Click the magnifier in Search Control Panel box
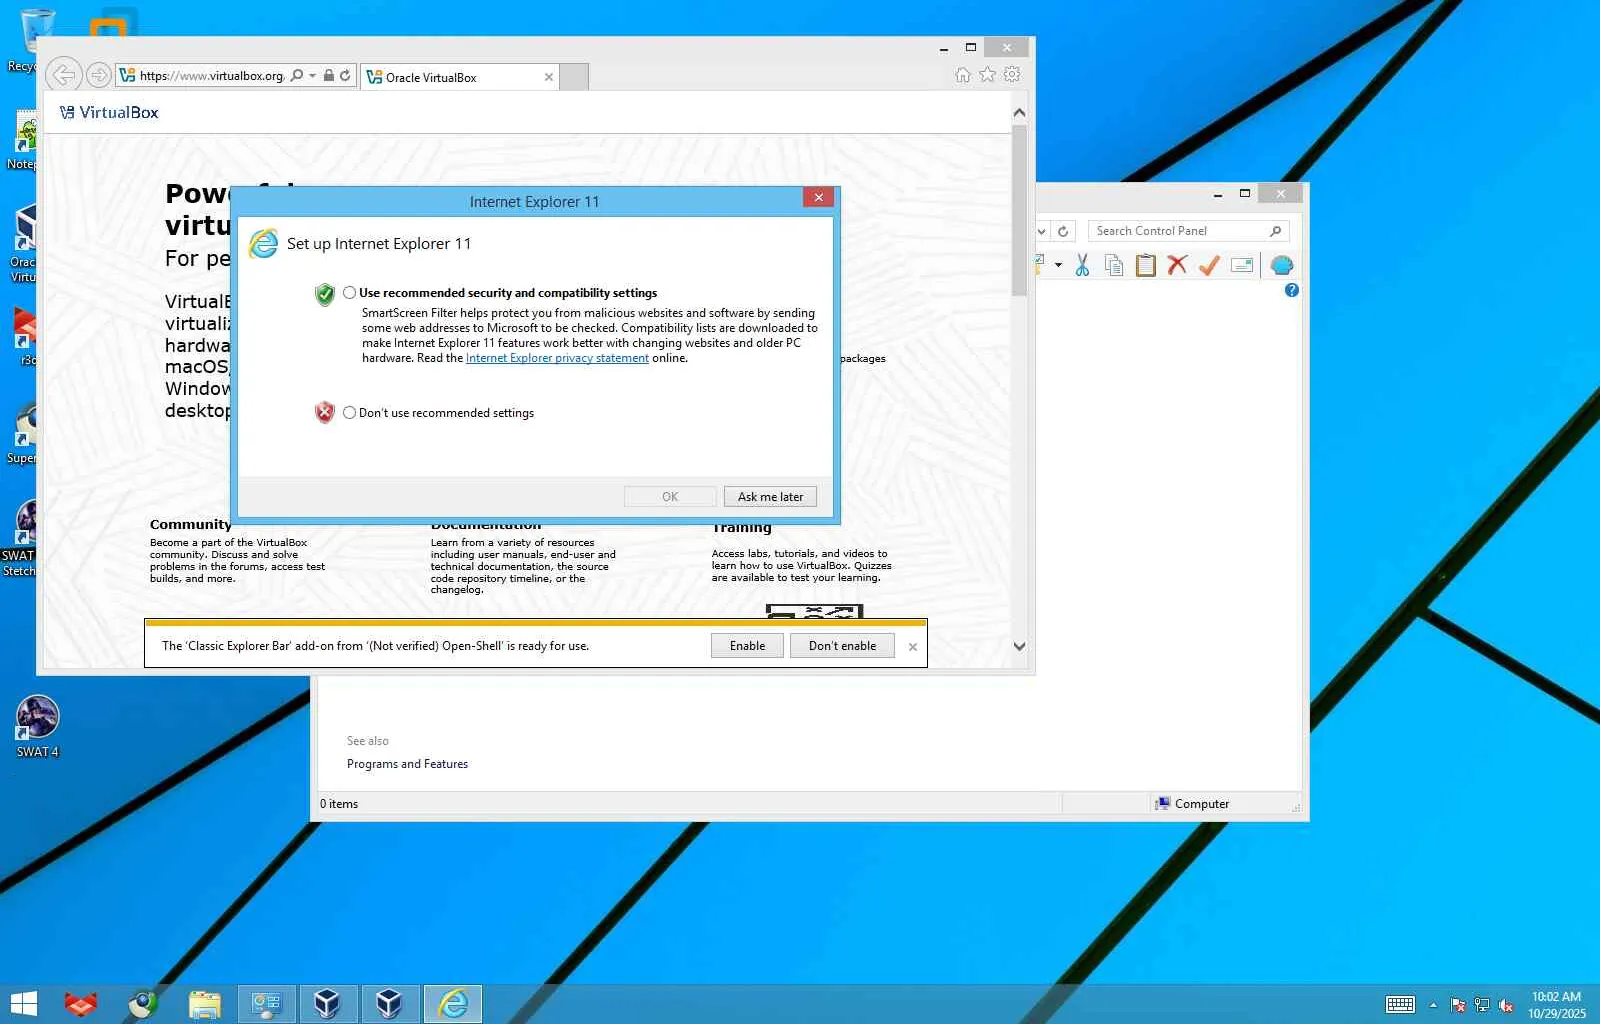The height and width of the screenshot is (1024, 1600). [1275, 231]
